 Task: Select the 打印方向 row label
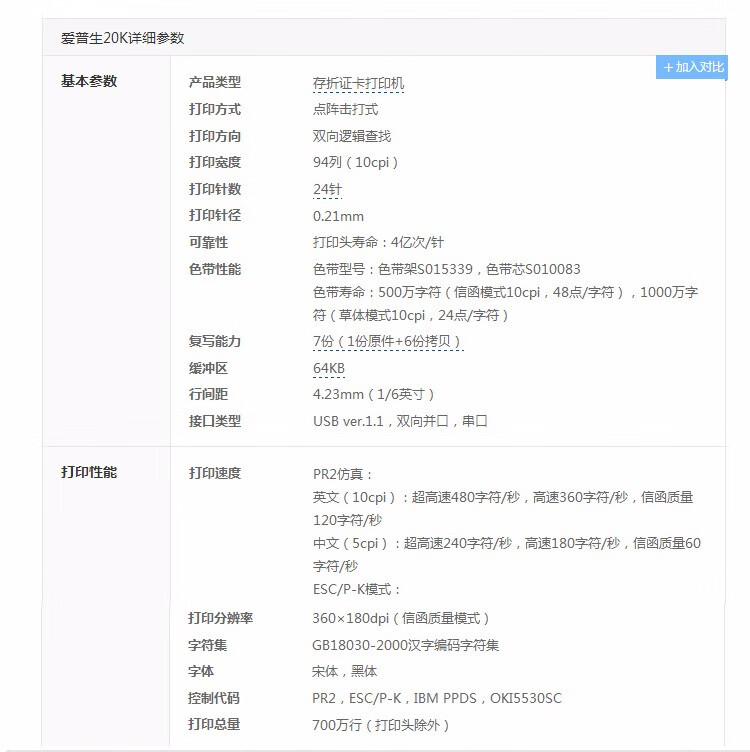pos(214,136)
